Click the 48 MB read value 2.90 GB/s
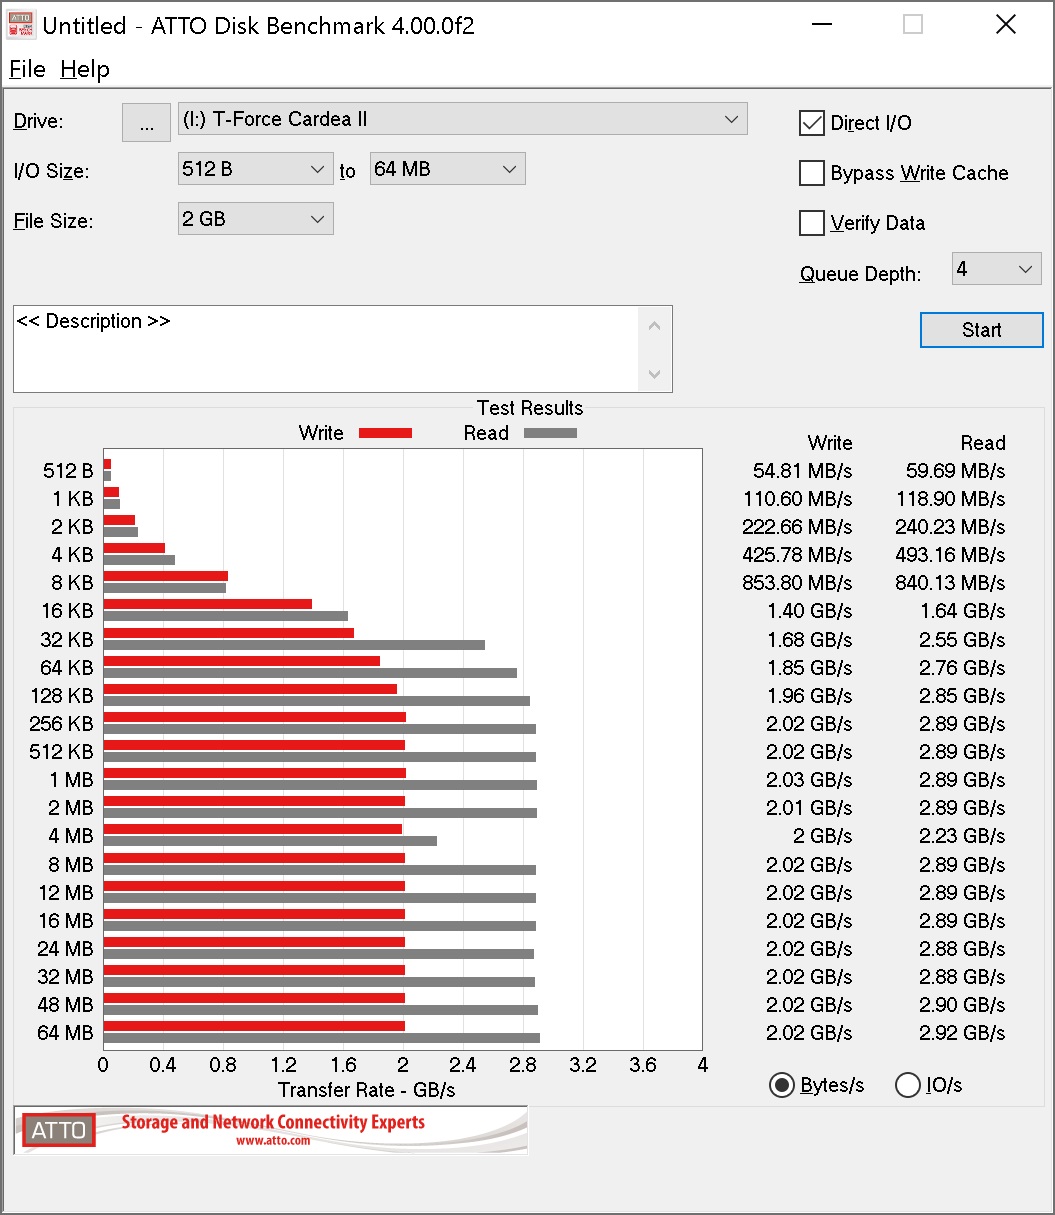Viewport: 1055px width, 1215px height. click(962, 1005)
